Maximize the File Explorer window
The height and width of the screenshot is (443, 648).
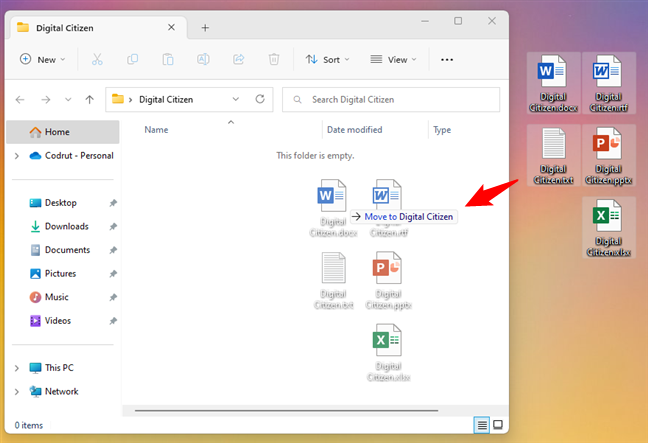click(458, 21)
